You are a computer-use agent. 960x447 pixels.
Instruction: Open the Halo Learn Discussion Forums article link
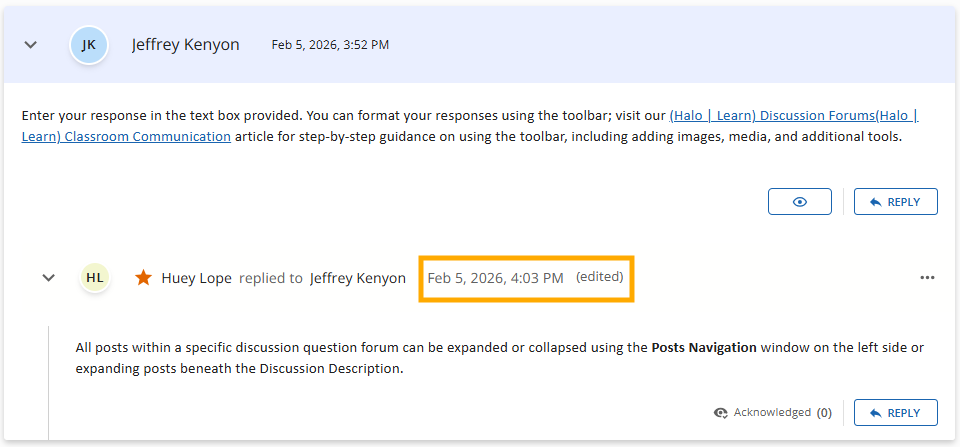pos(793,116)
